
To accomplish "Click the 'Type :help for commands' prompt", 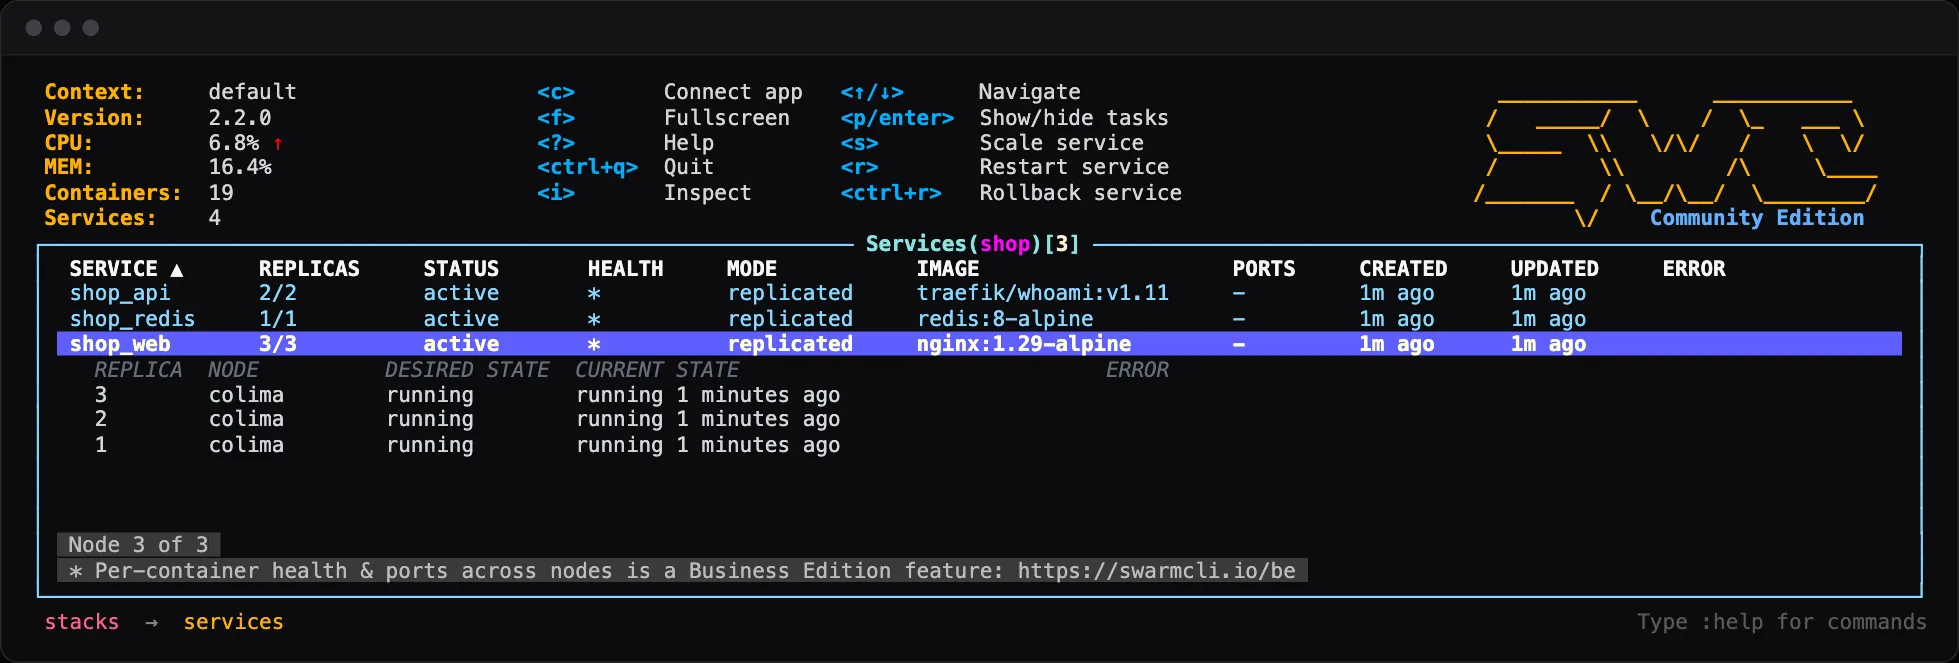I will (x=1782, y=622).
